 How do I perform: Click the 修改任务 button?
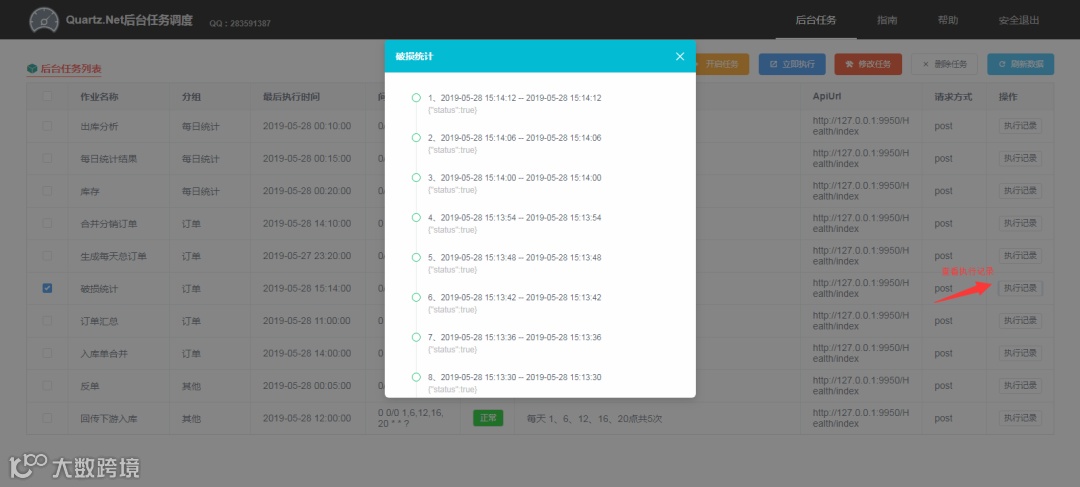868,64
